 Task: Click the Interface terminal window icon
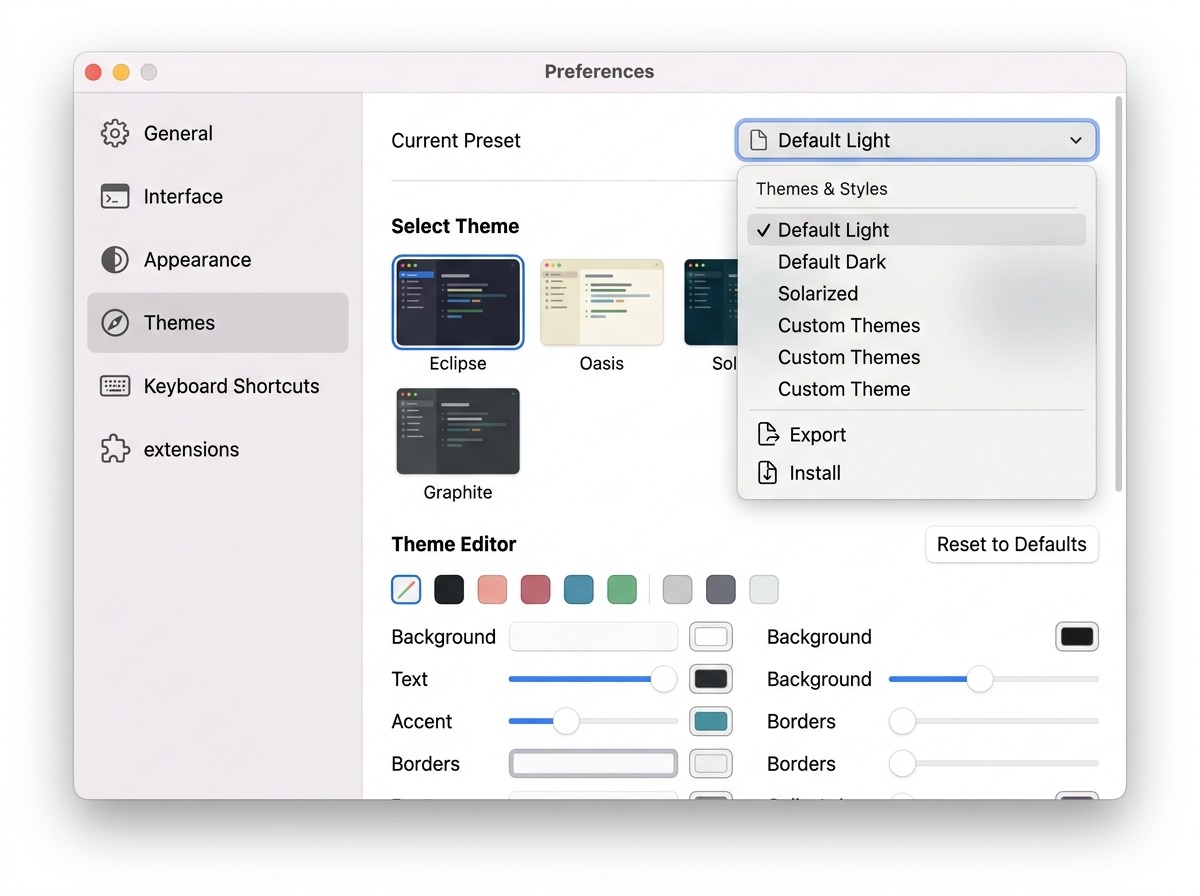(115, 197)
